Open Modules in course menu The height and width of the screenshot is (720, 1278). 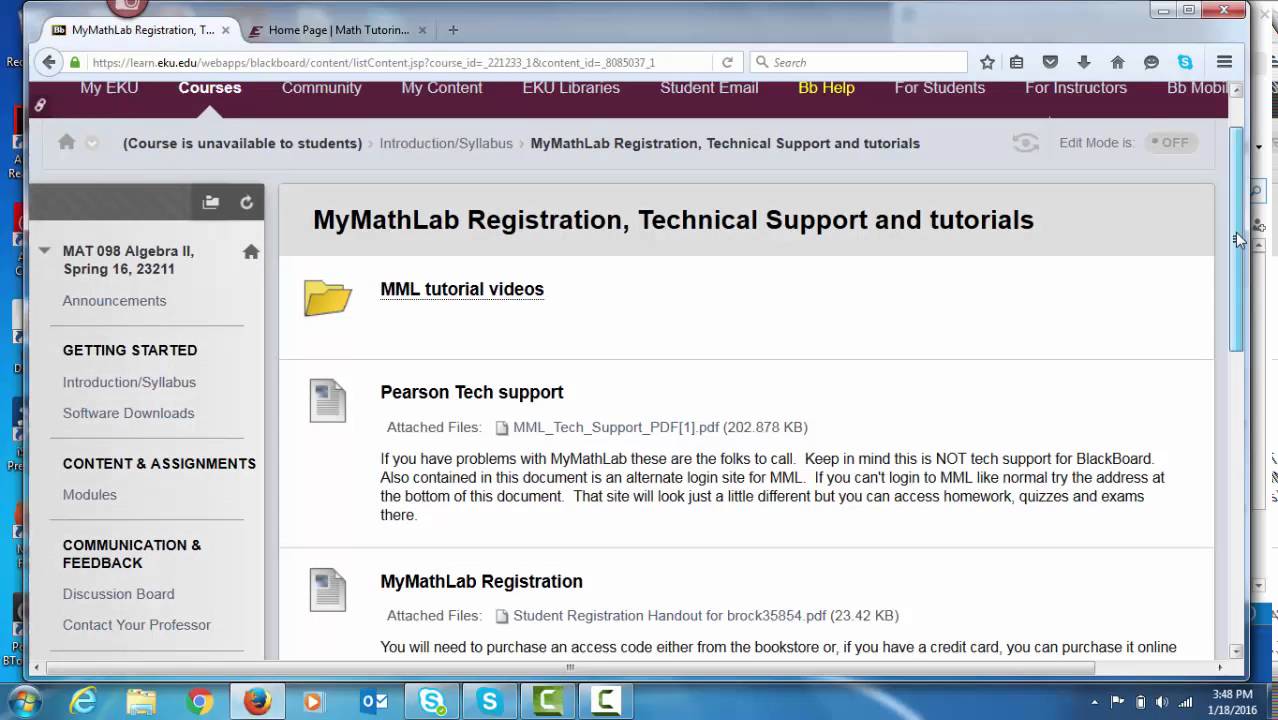[x=89, y=495]
